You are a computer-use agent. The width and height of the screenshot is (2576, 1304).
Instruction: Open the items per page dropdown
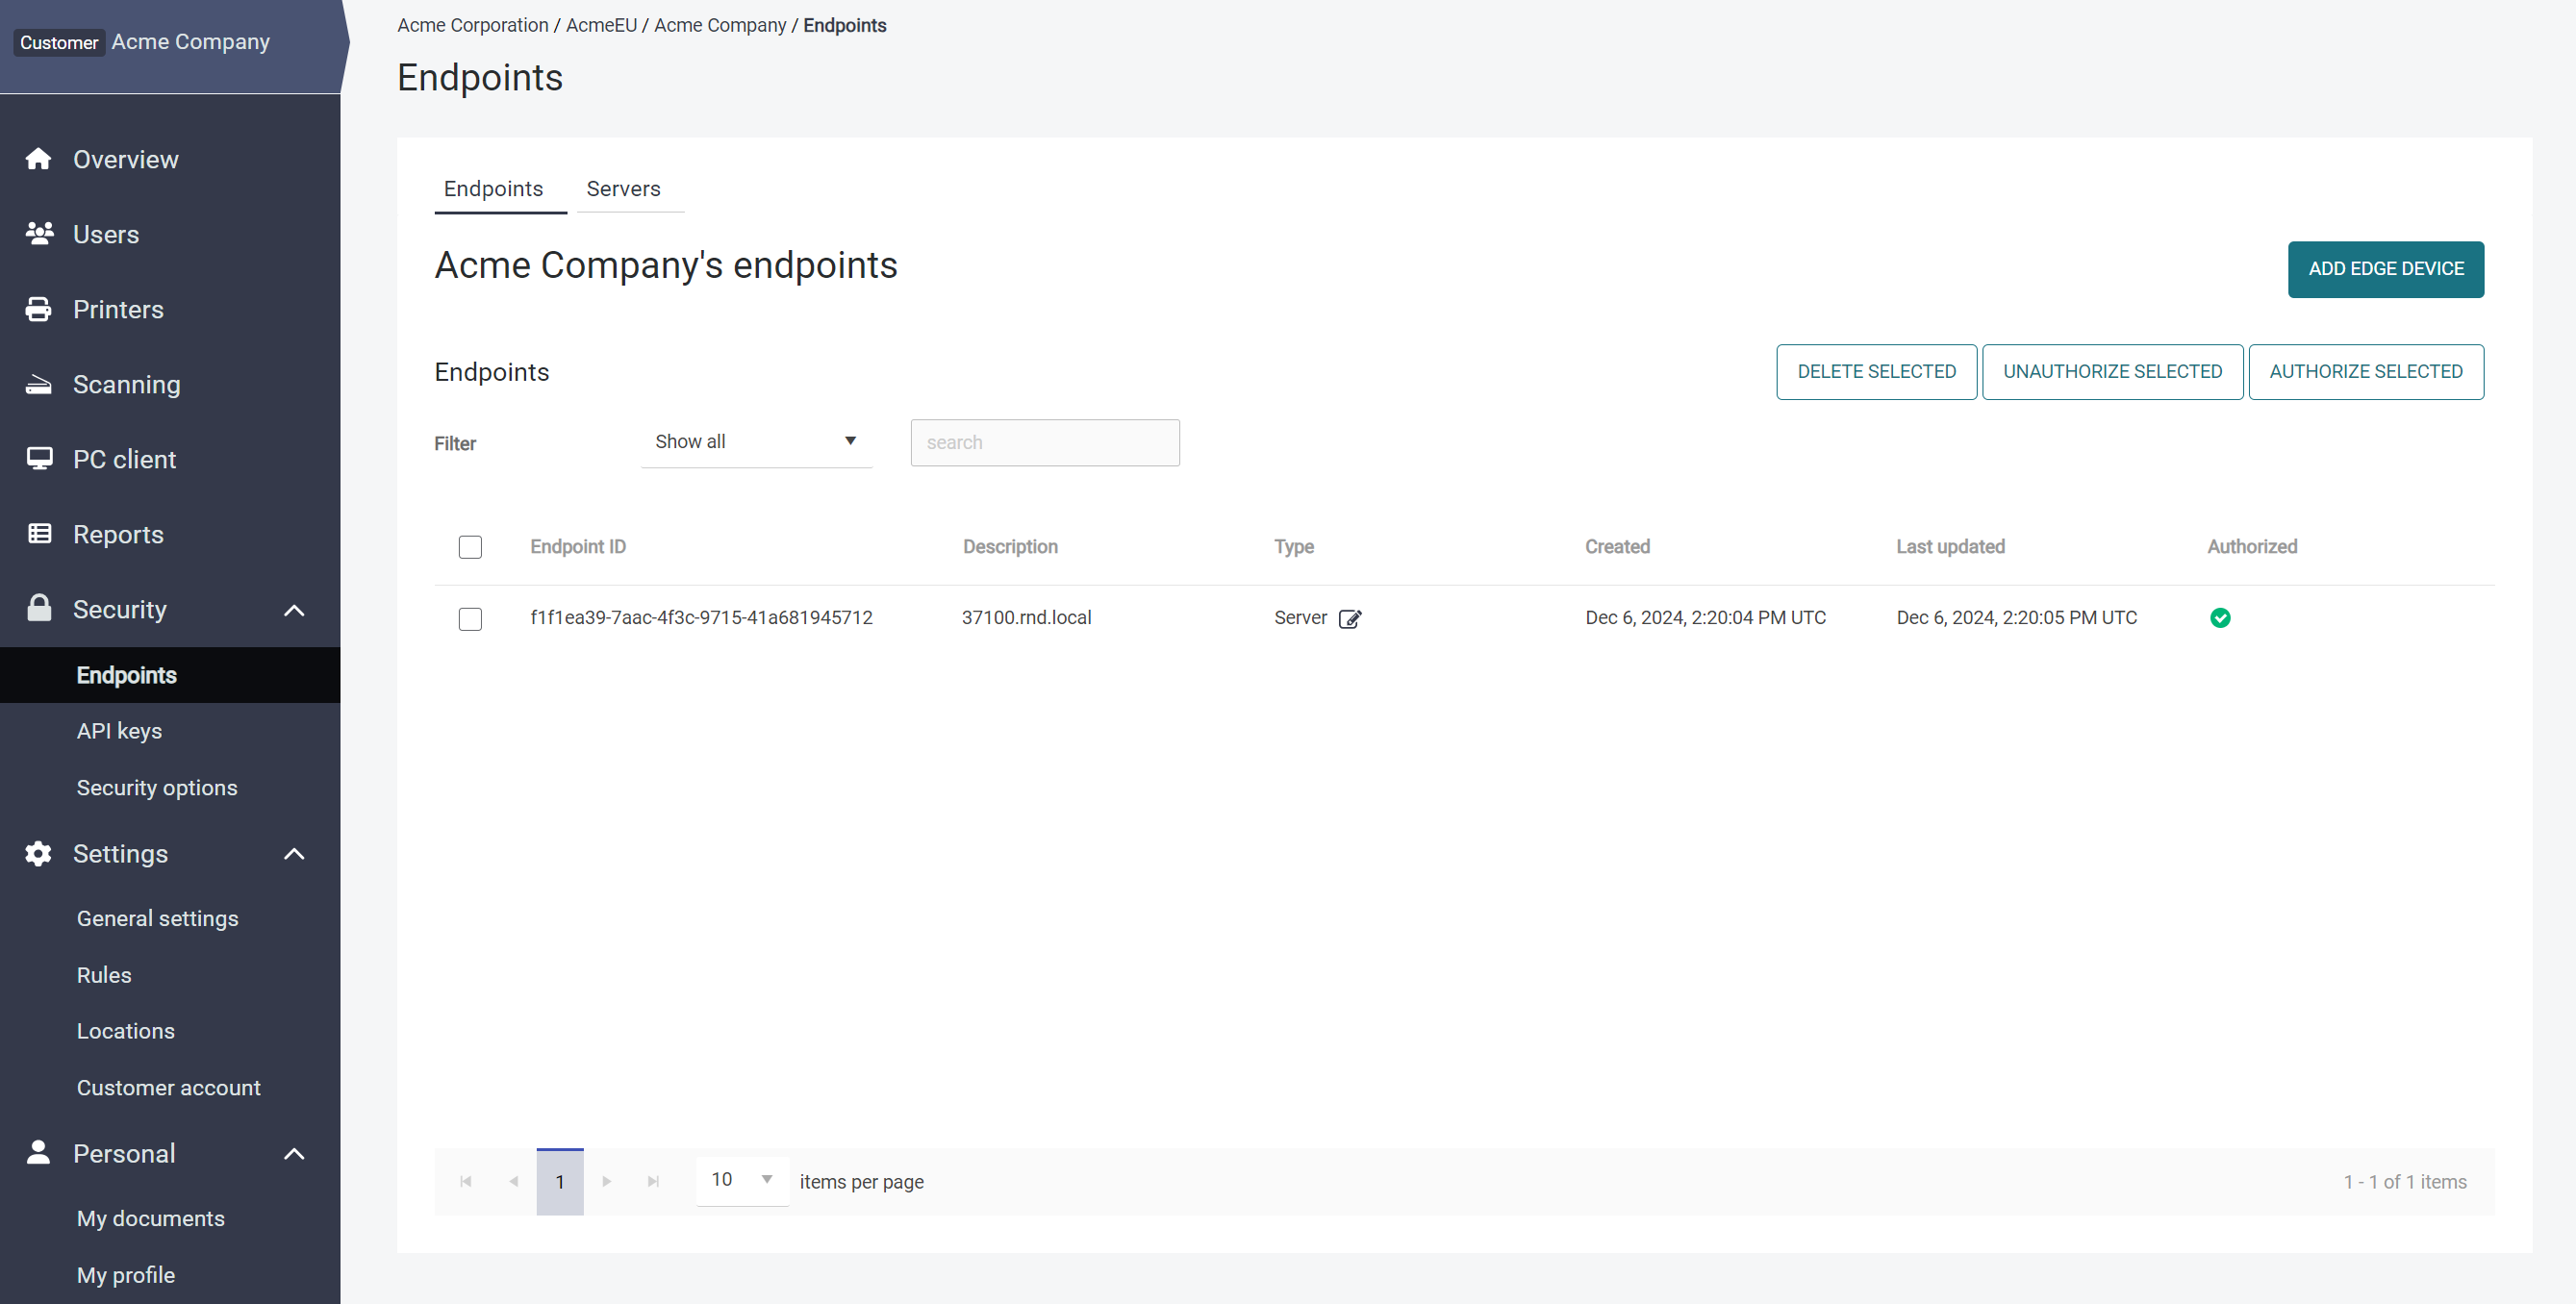tap(742, 1180)
